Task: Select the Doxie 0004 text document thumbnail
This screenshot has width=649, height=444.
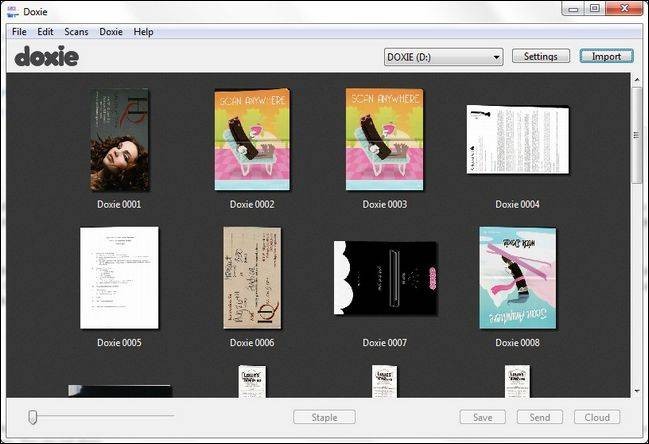Action: point(518,139)
